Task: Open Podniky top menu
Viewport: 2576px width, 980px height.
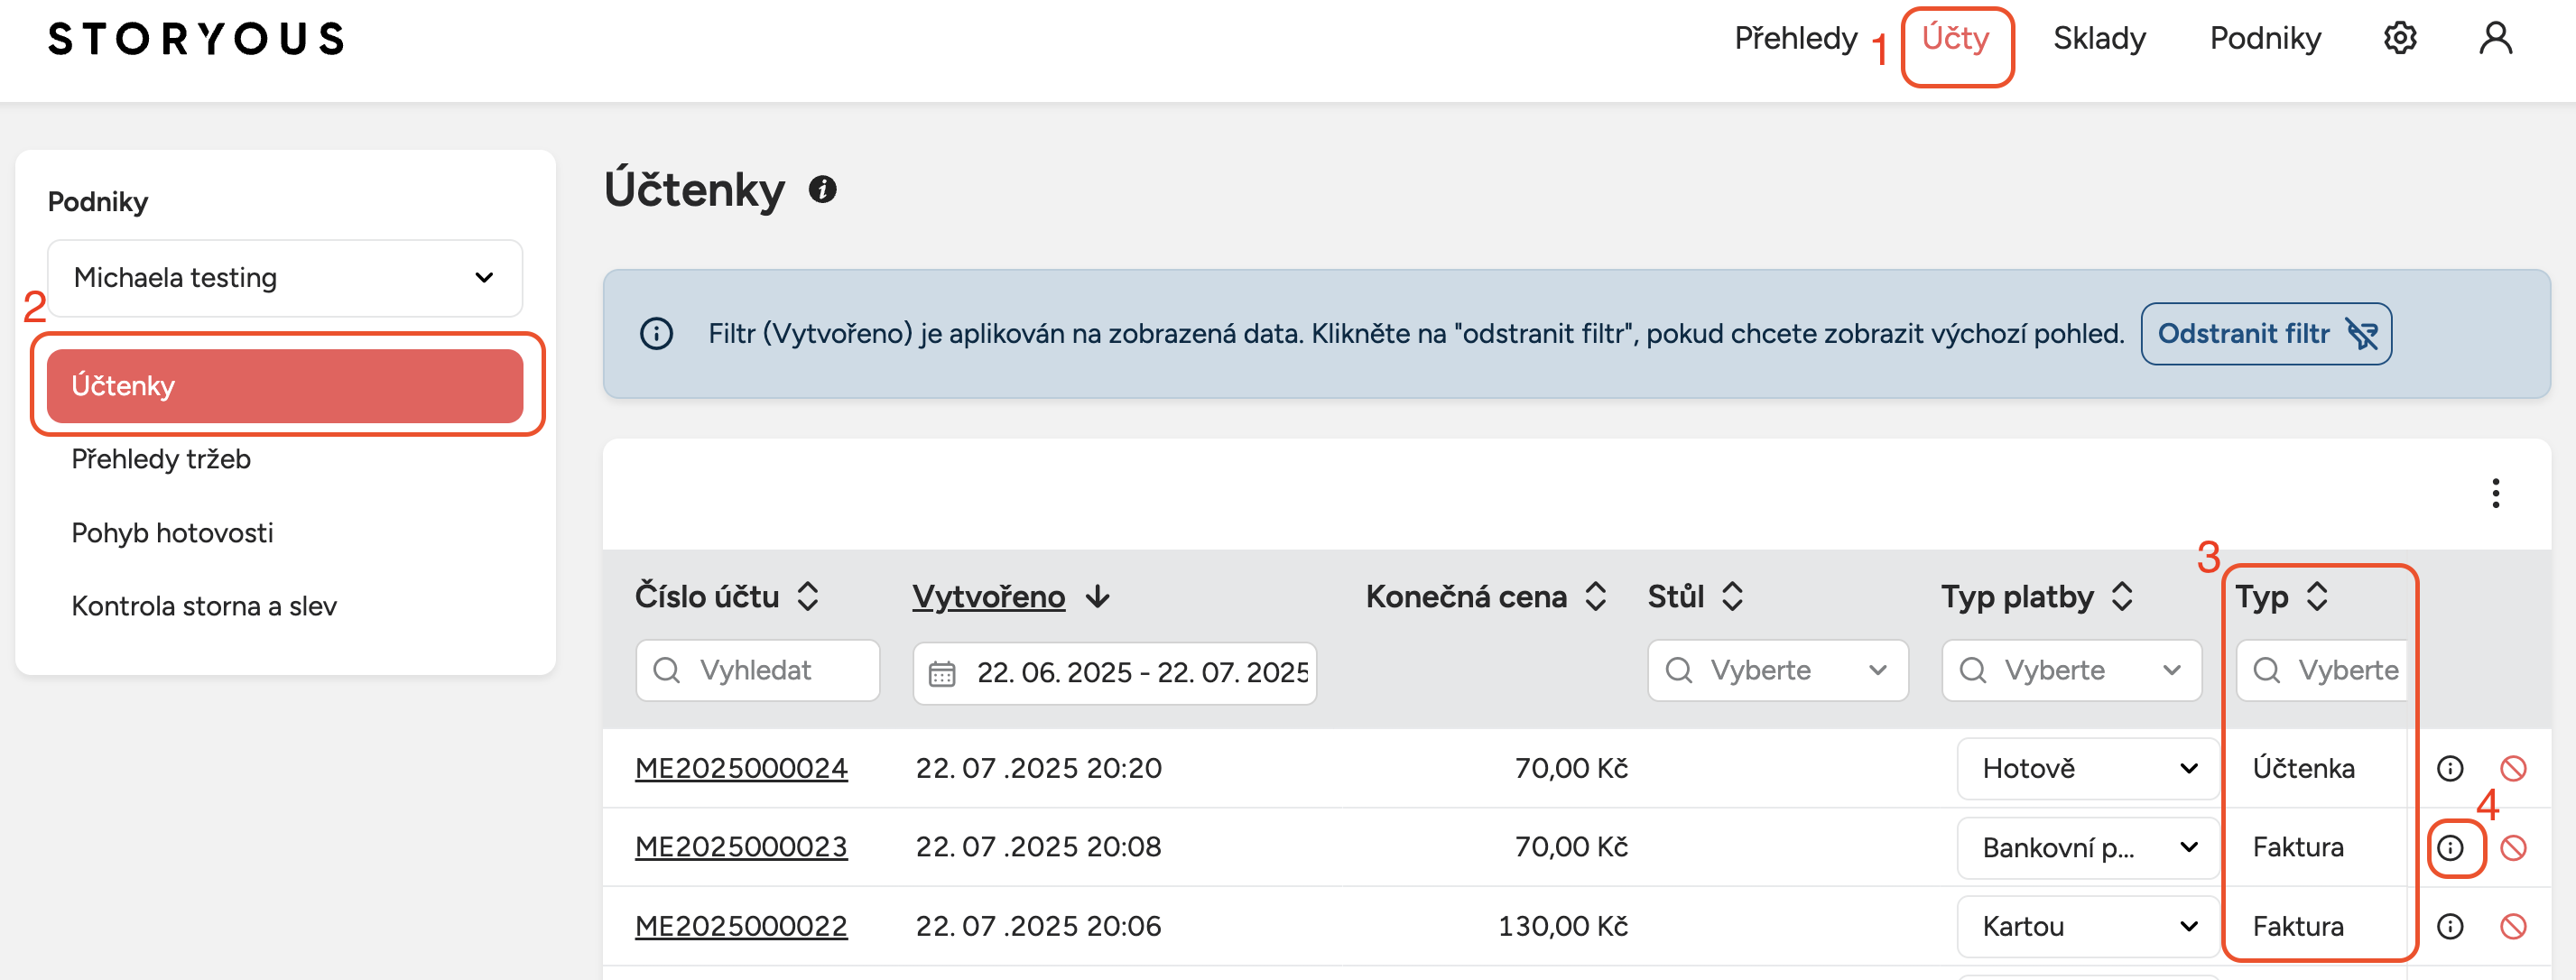Action: 2265,38
